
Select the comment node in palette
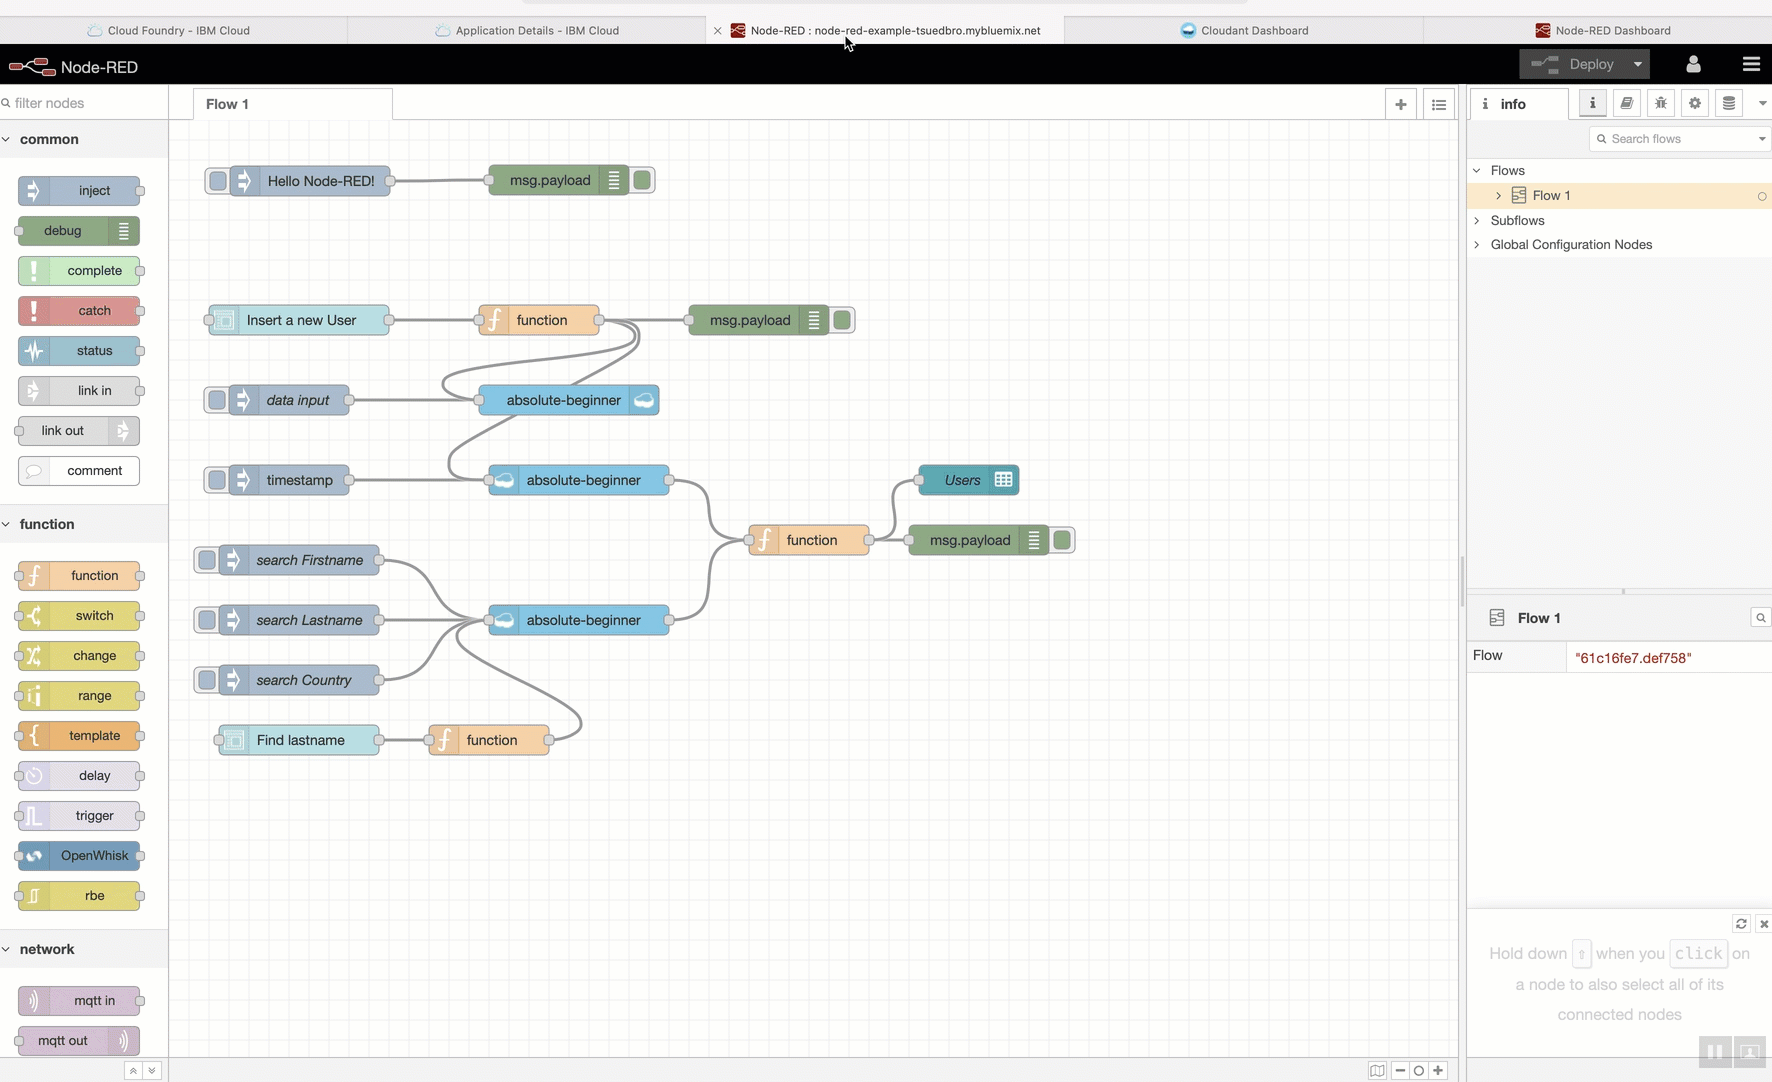(79, 470)
